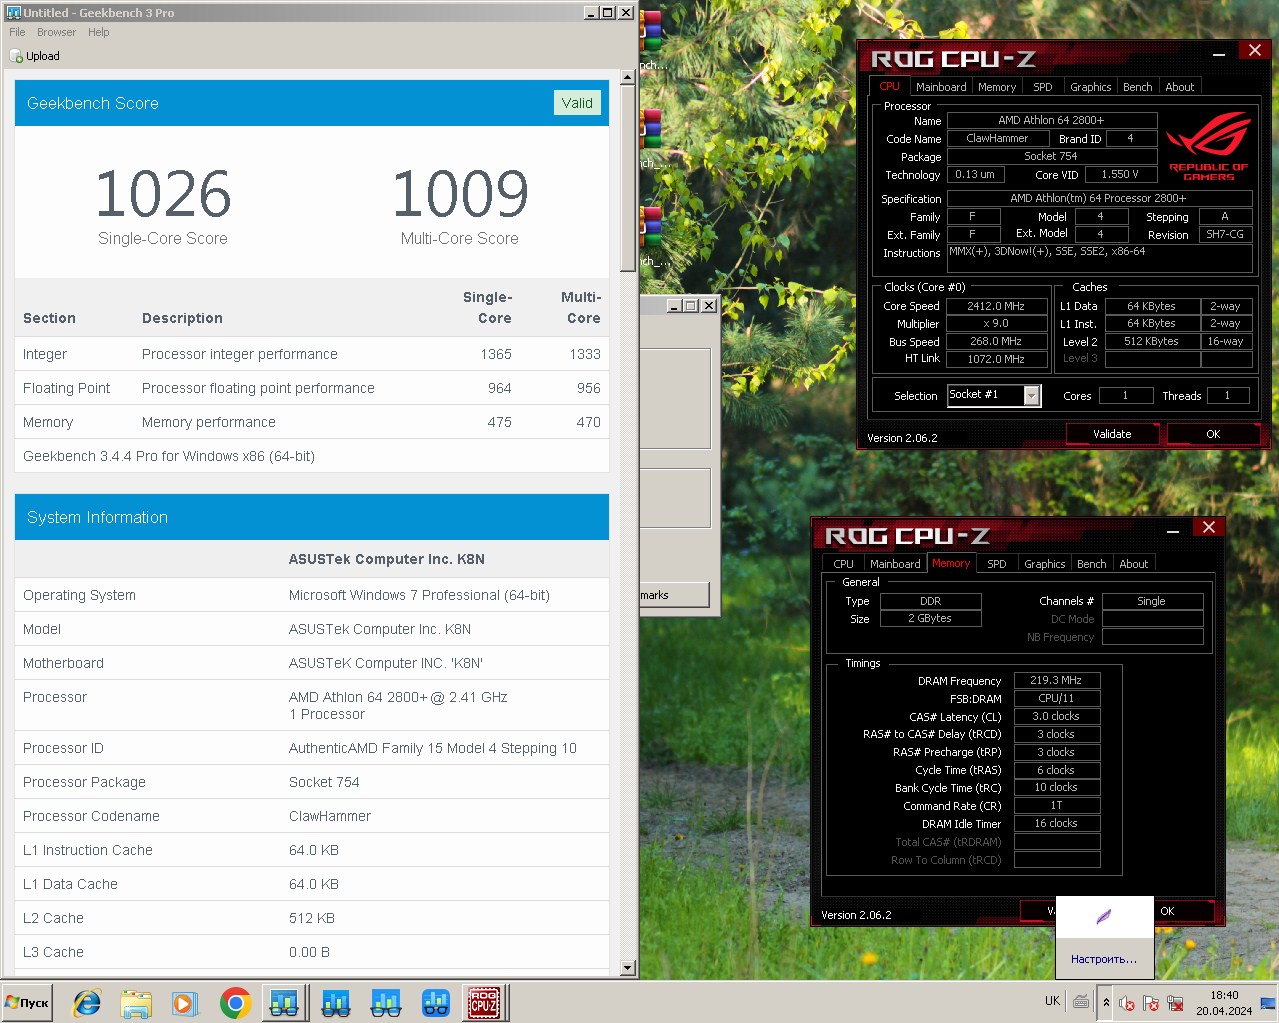Open the Help menu in Geekbench
1279x1023 pixels.
[98, 32]
